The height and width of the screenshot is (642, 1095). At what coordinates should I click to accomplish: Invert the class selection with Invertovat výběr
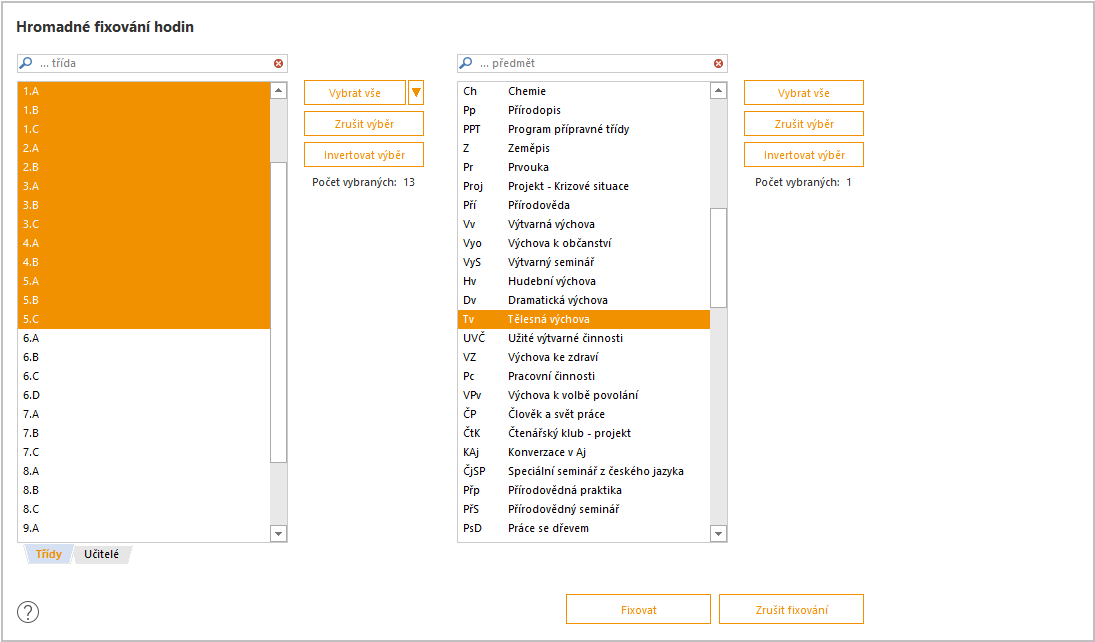pos(364,155)
